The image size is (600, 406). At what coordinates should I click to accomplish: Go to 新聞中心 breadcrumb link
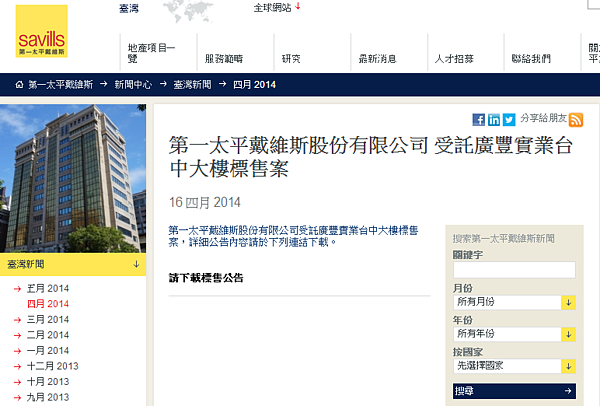click(x=133, y=85)
